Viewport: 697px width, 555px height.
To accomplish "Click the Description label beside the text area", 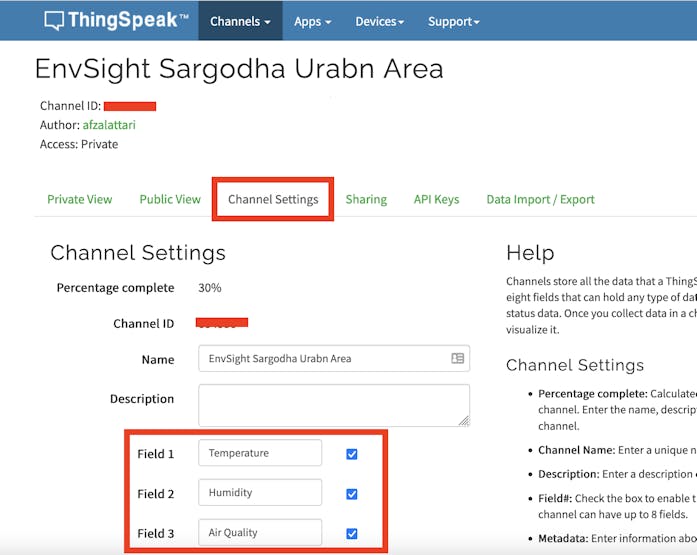I will (142, 399).
